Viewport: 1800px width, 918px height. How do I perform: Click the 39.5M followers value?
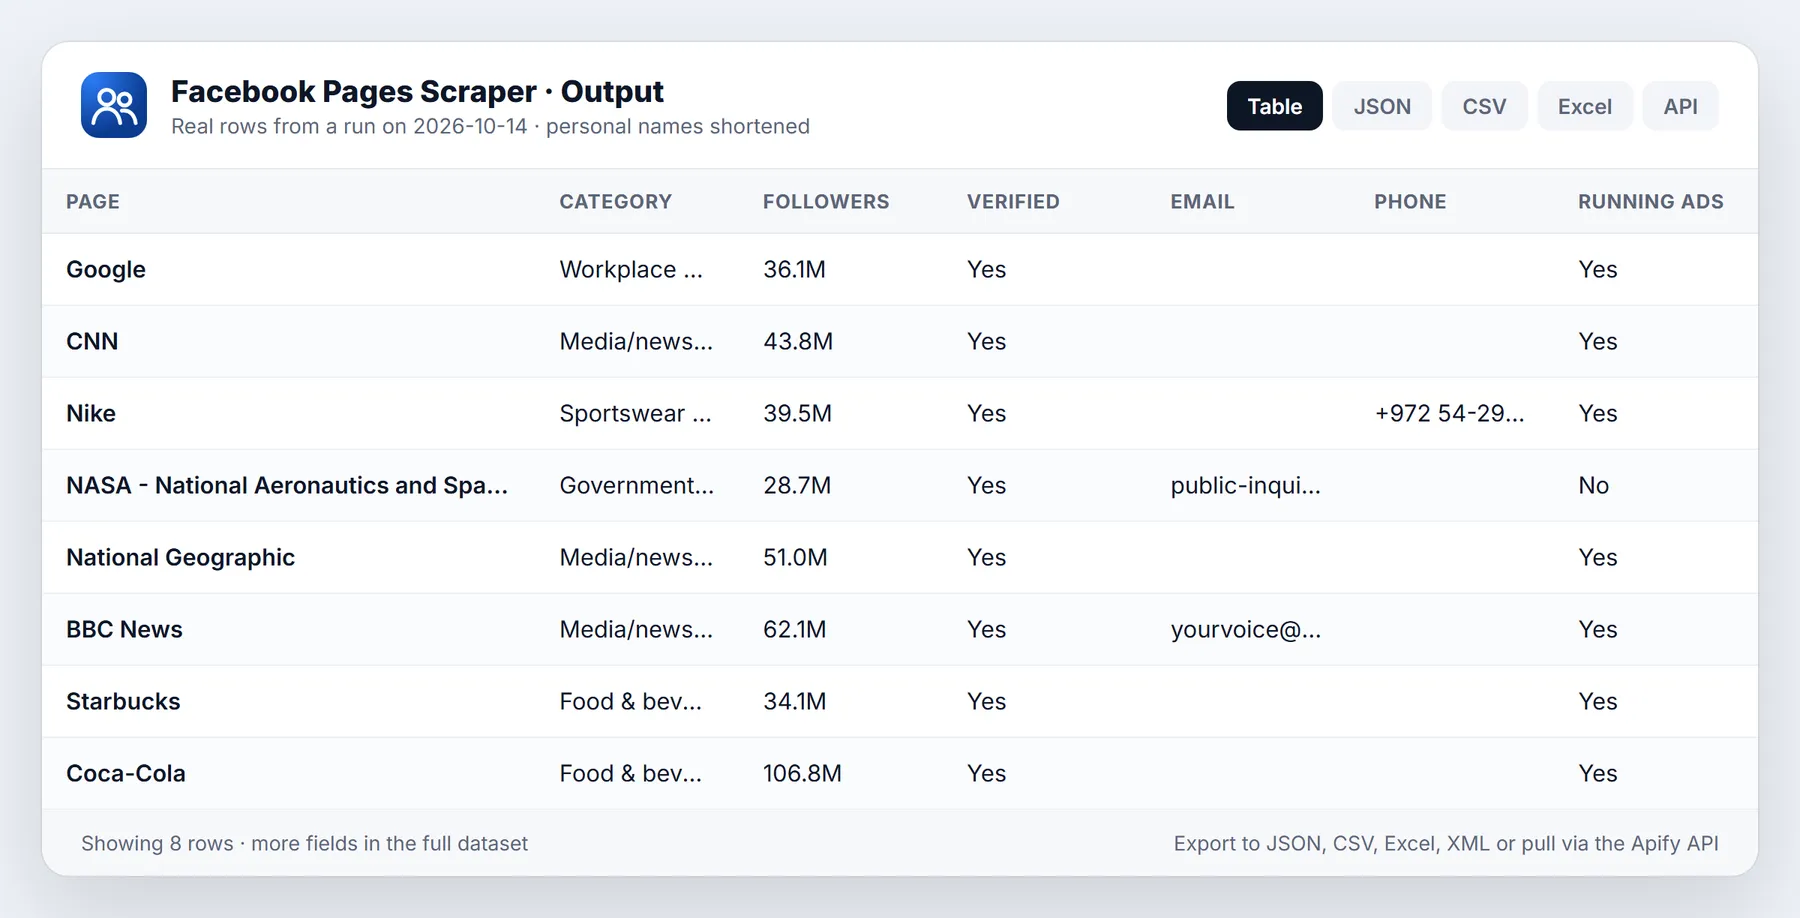coord(797,414)
